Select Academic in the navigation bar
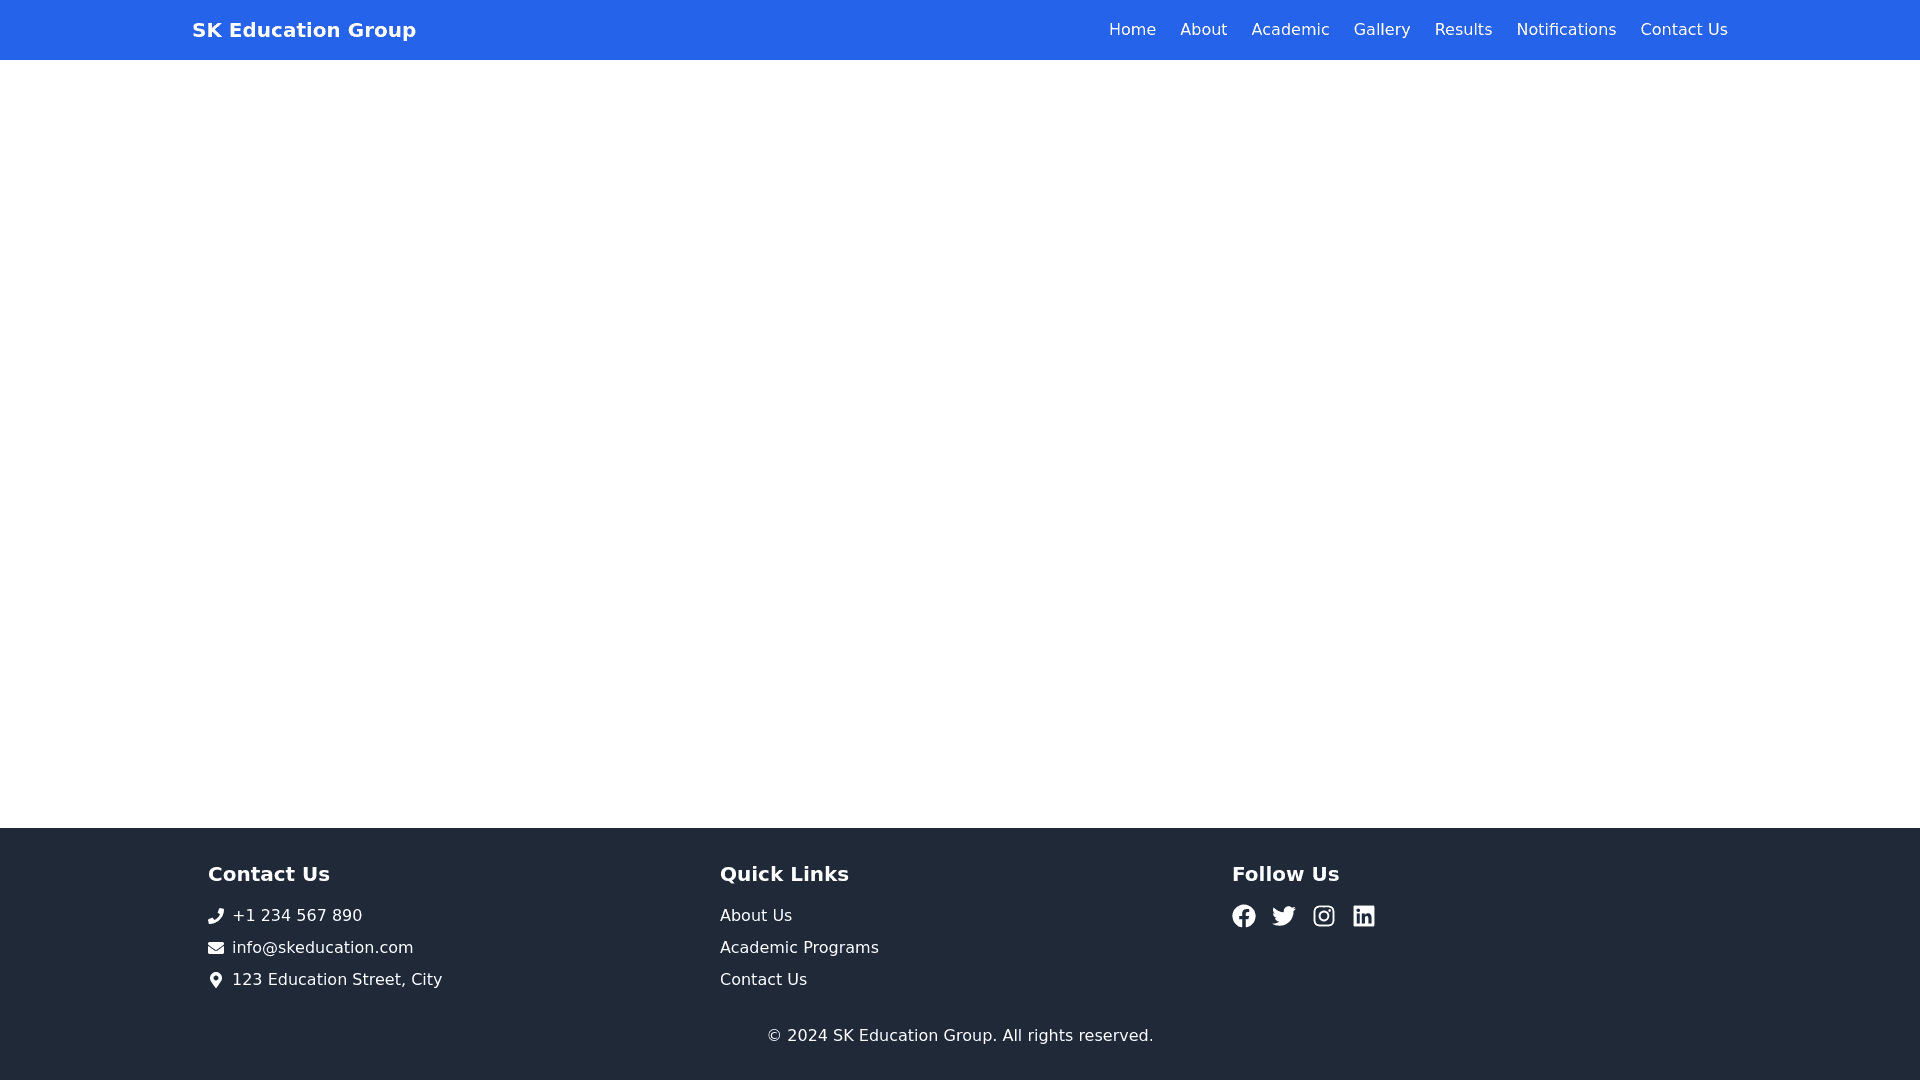 1290,30
